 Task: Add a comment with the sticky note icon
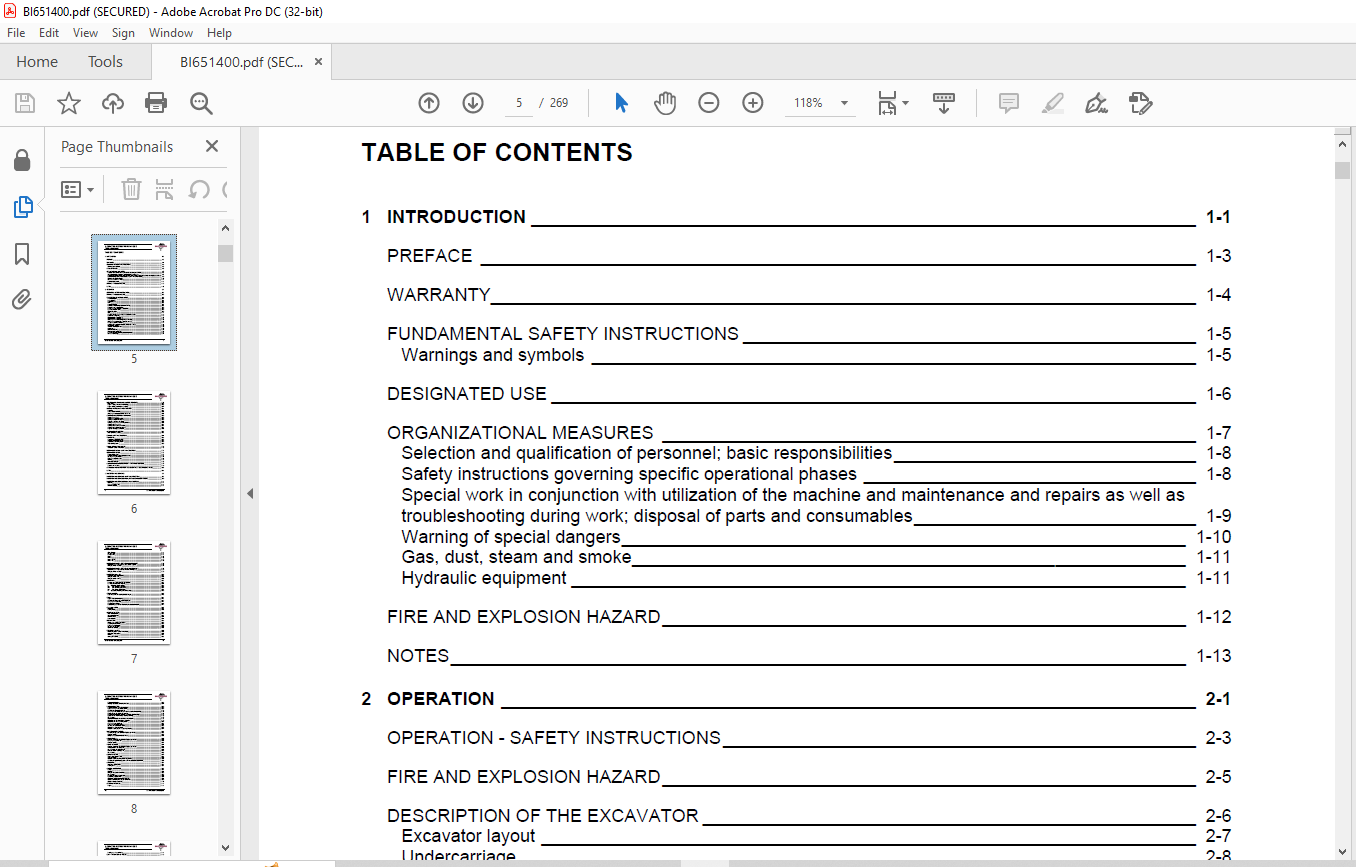[x=1009, y=103]
